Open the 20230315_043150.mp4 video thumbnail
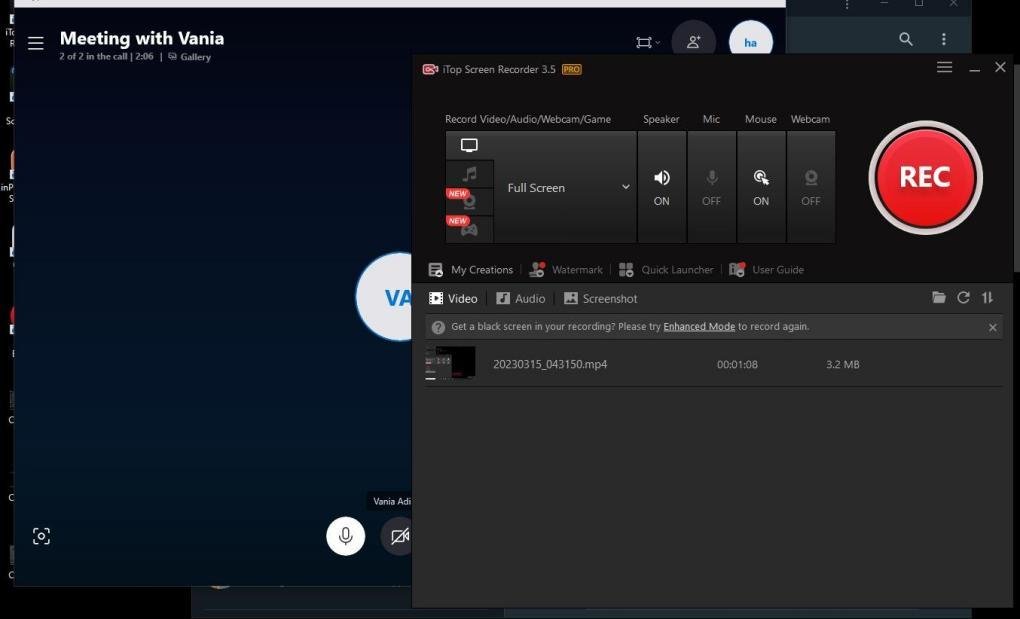 [x=451, y=364]
